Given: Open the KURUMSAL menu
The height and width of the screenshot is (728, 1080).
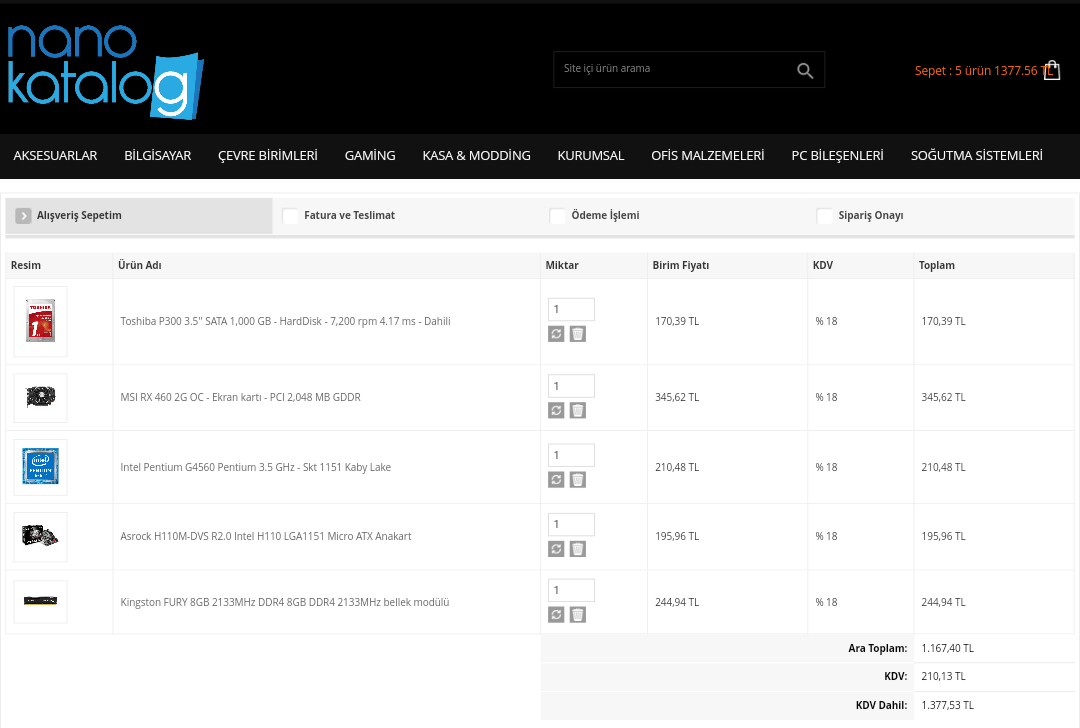Looking at the screenshot, I should point(591,156).
